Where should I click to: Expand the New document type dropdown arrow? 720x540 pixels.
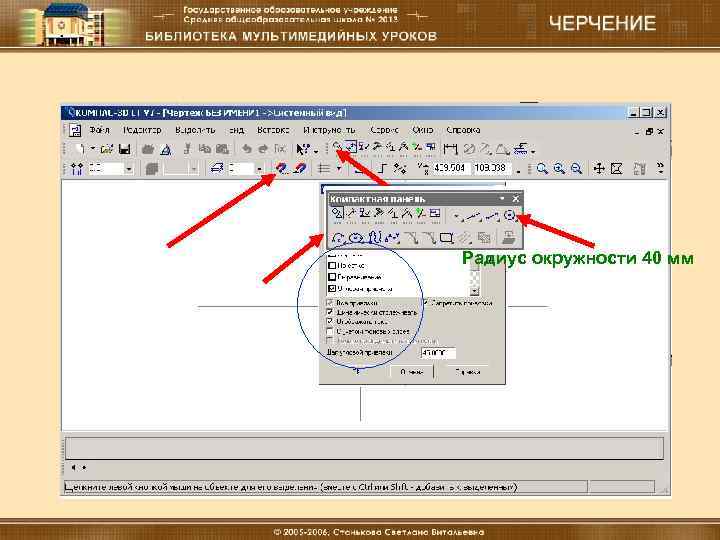tap(92, 149)
